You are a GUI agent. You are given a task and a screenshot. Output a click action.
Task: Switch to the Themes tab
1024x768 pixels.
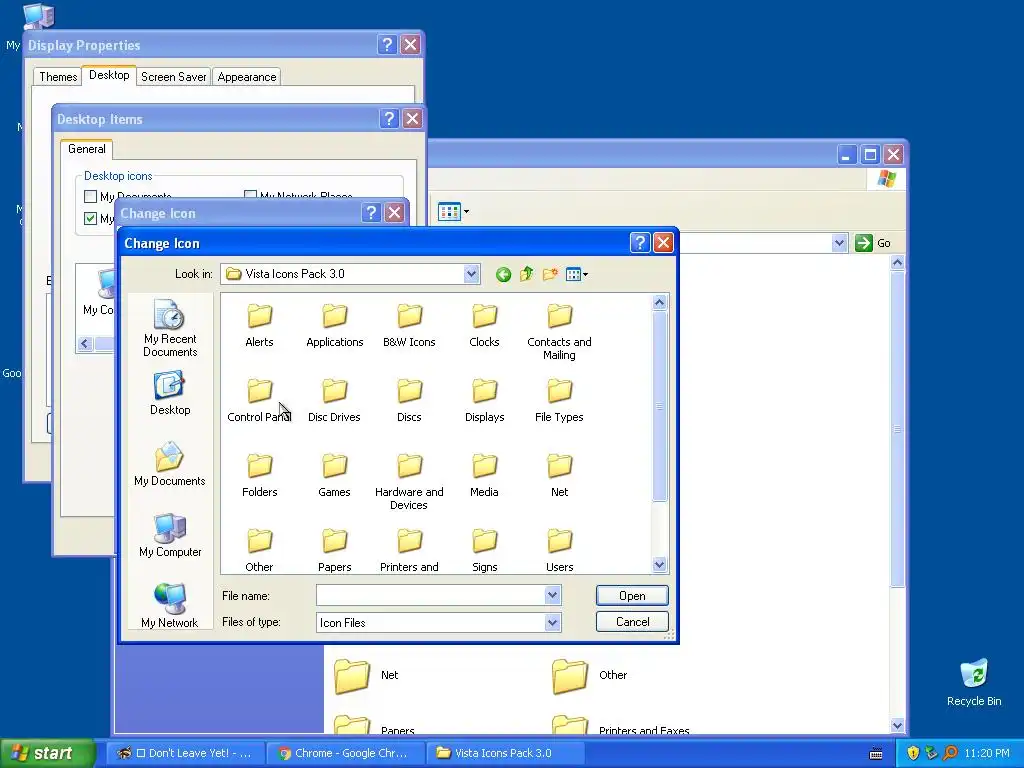[57, 76]
